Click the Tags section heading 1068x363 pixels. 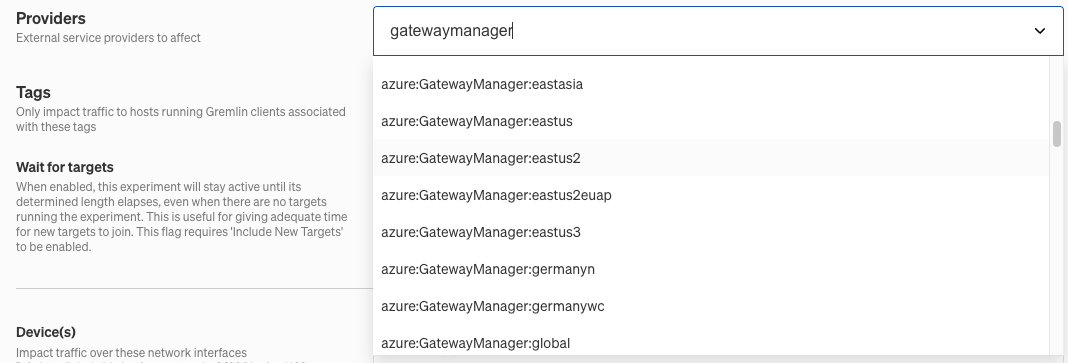coord(33,92)
